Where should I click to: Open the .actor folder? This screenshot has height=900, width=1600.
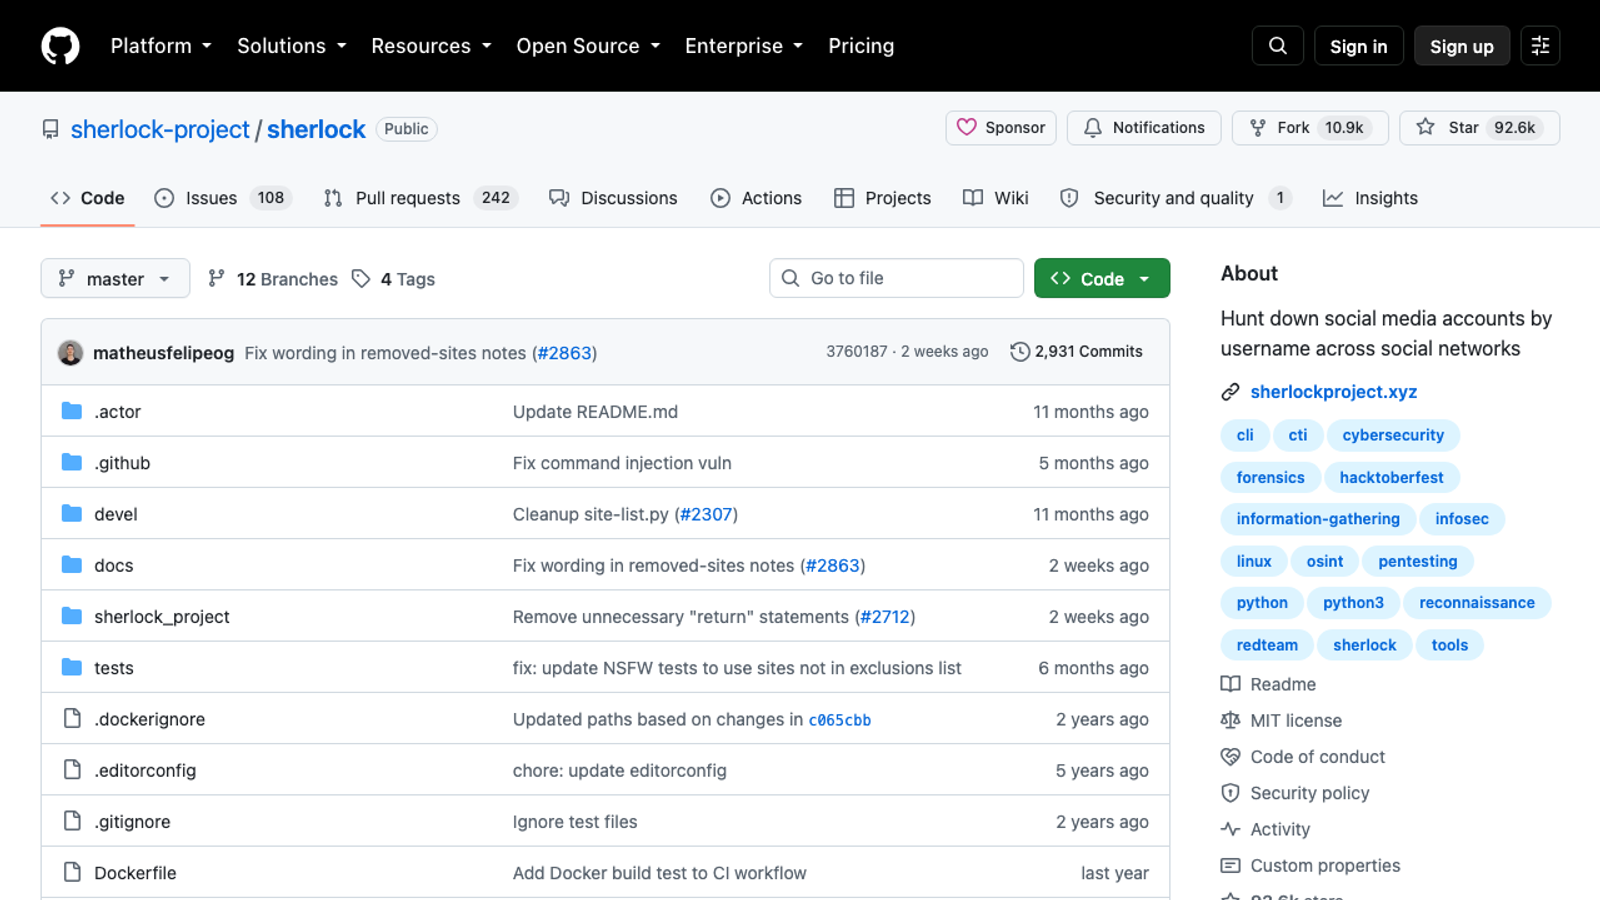(118, 412)
